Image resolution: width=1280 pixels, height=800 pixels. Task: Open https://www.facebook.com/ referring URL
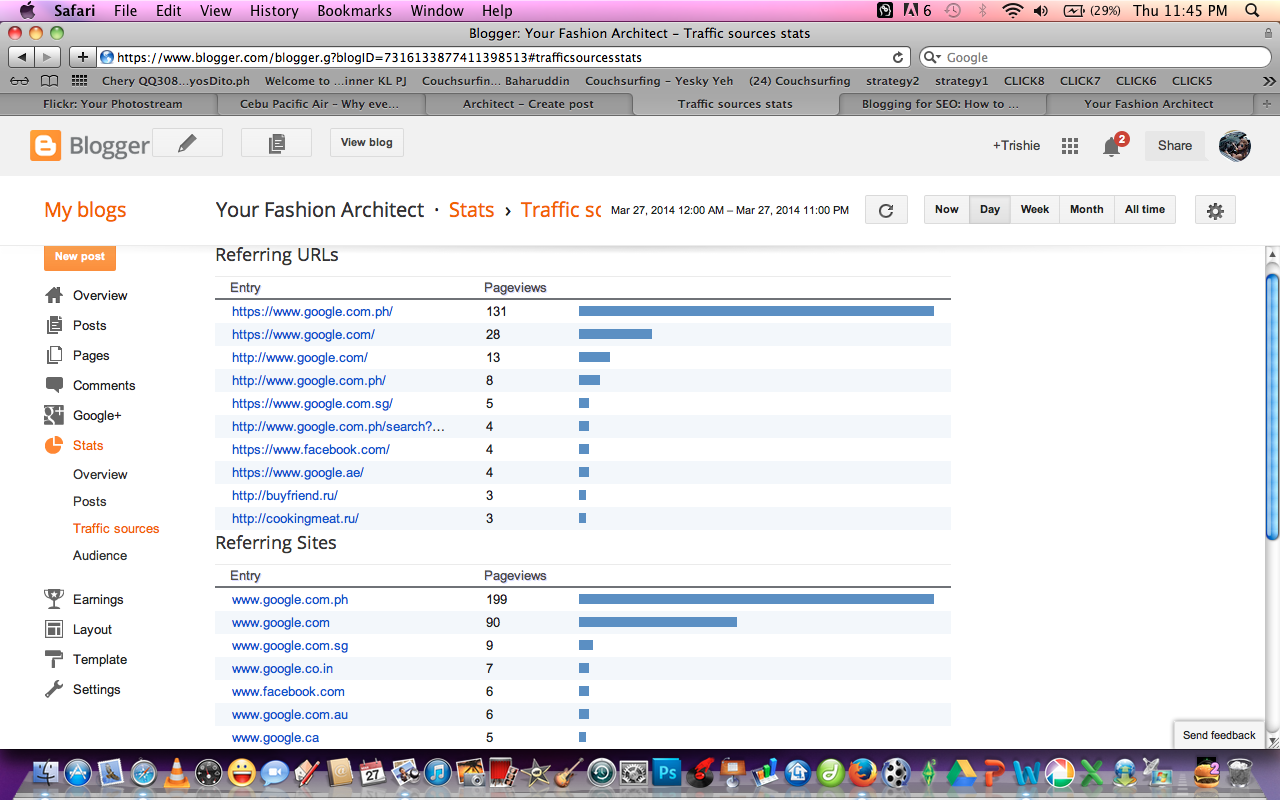pos(311,450)
